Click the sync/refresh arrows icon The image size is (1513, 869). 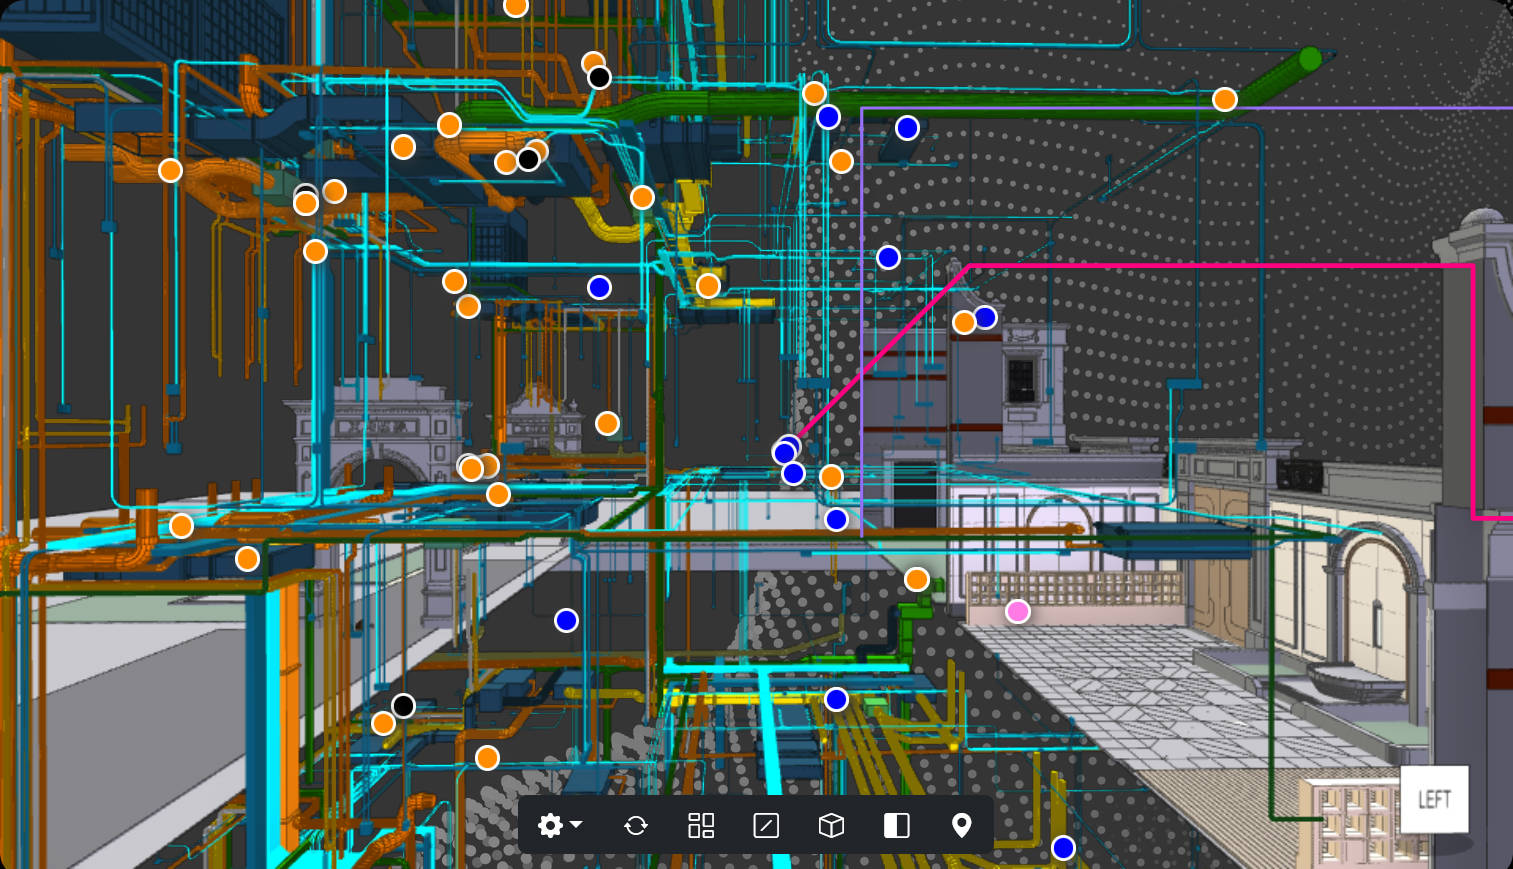[x=636, y=825]
